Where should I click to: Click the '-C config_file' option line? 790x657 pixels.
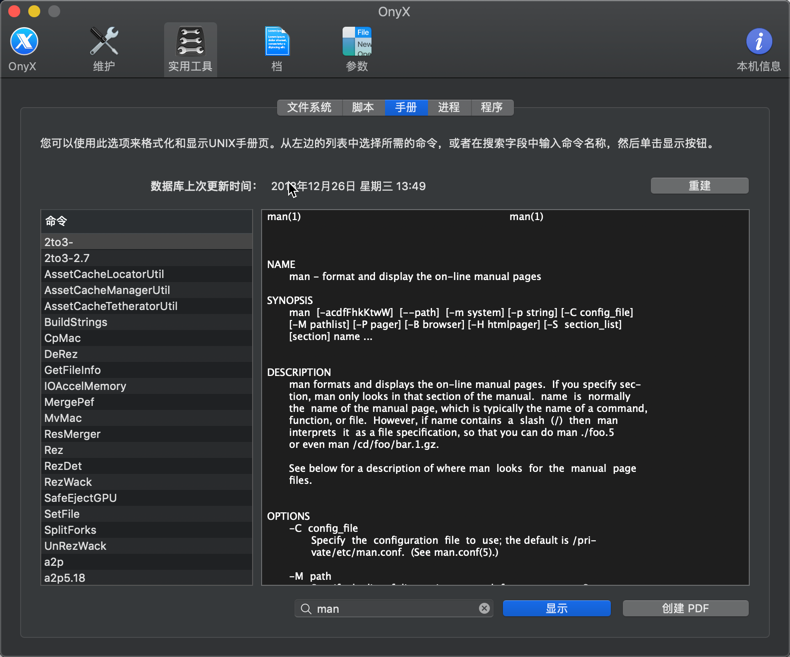point(323,529)
